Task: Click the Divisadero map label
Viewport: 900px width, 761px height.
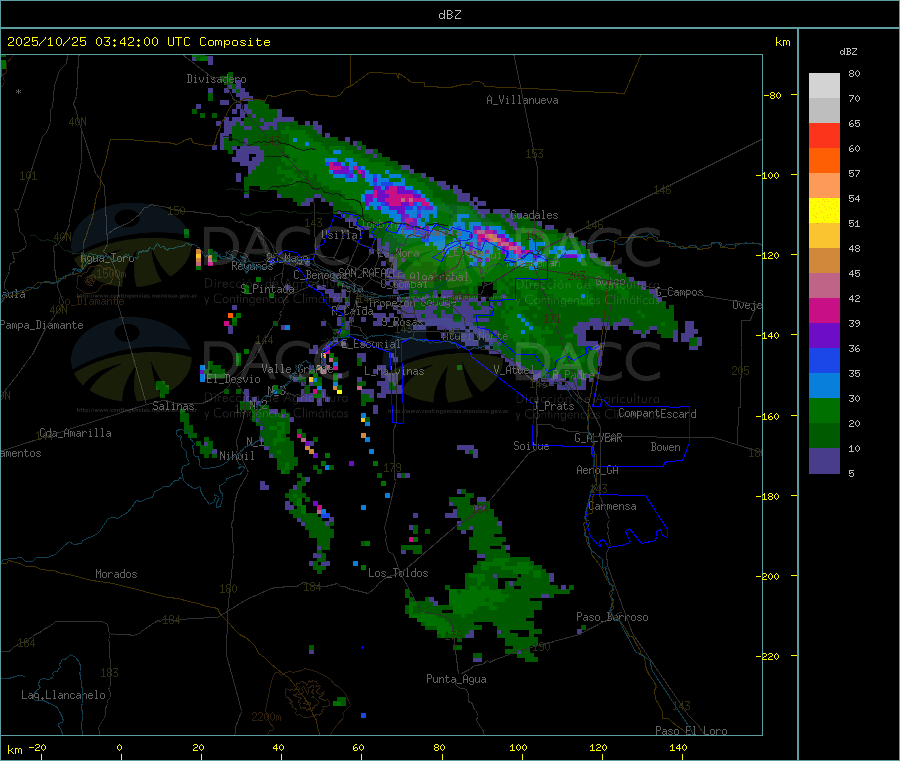Action: pos(216,79)
